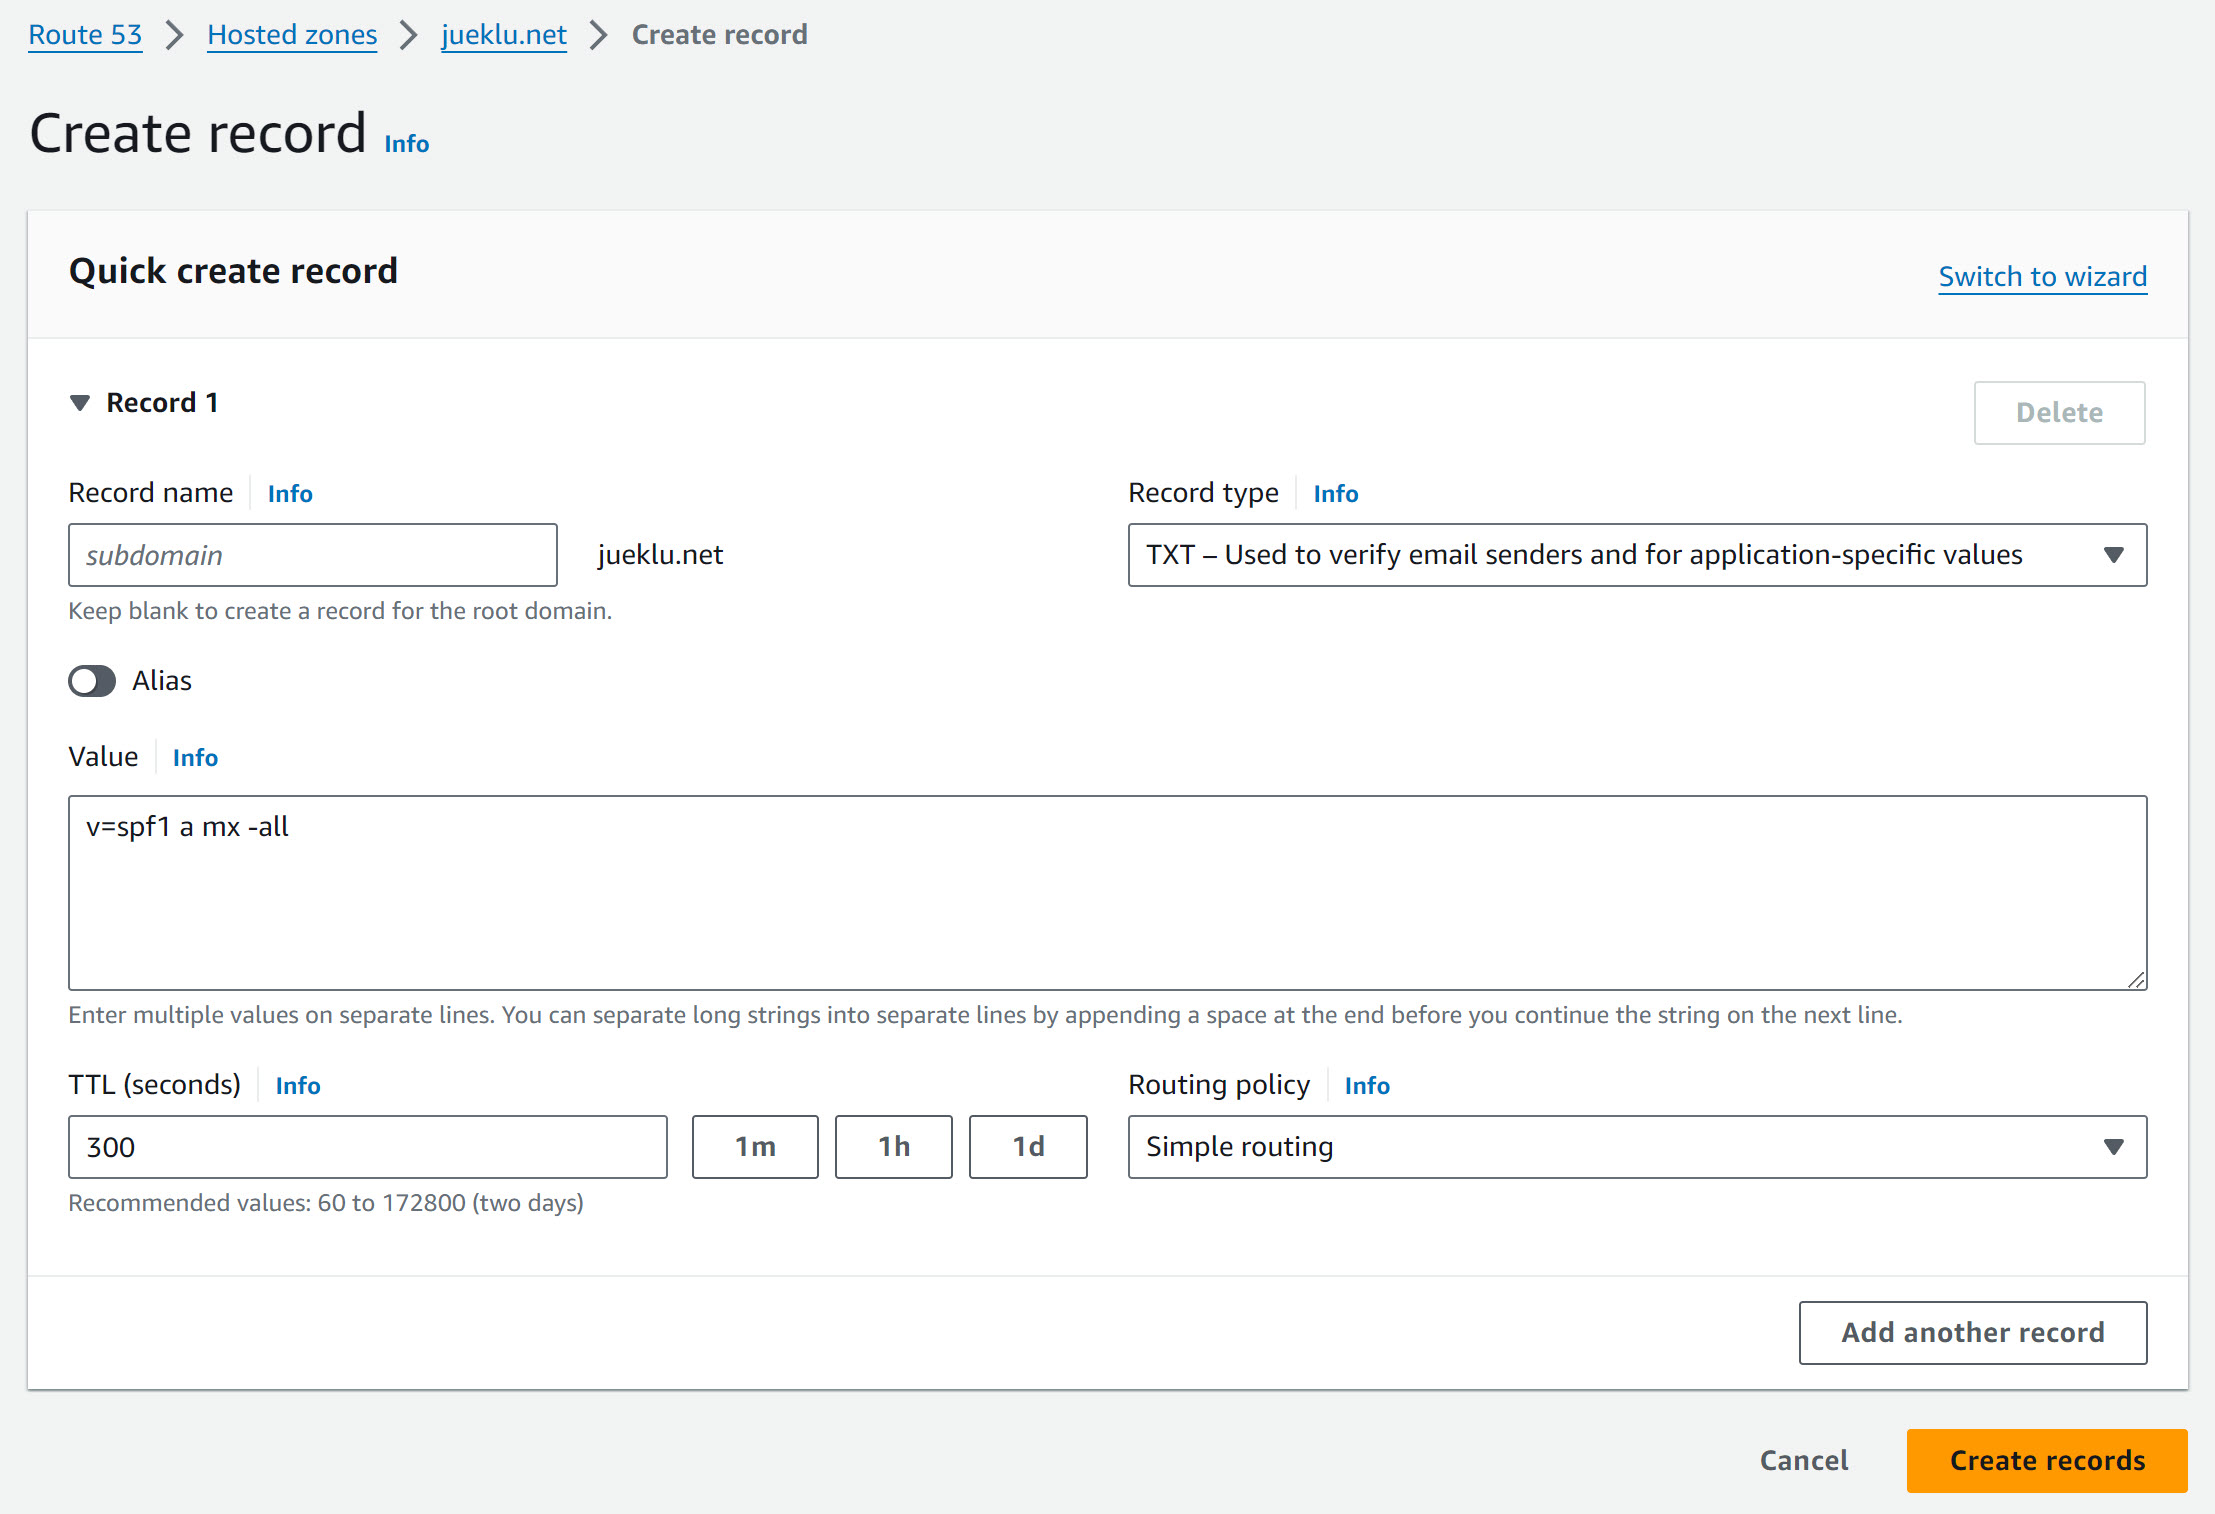Set TTL to 1m preset

point(755,1147)
